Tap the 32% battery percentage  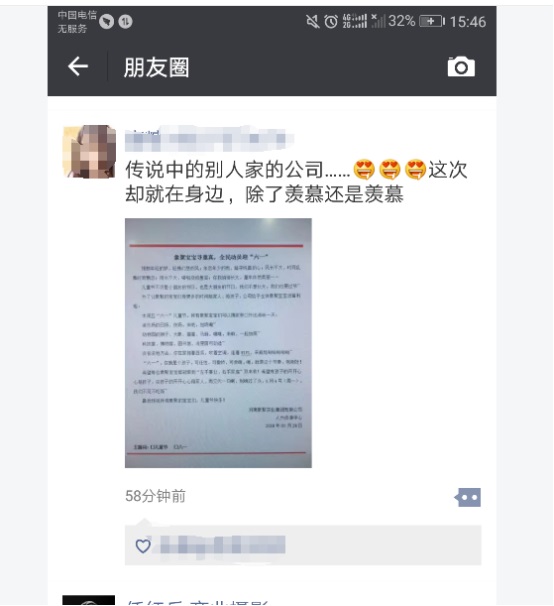point(402,21)
